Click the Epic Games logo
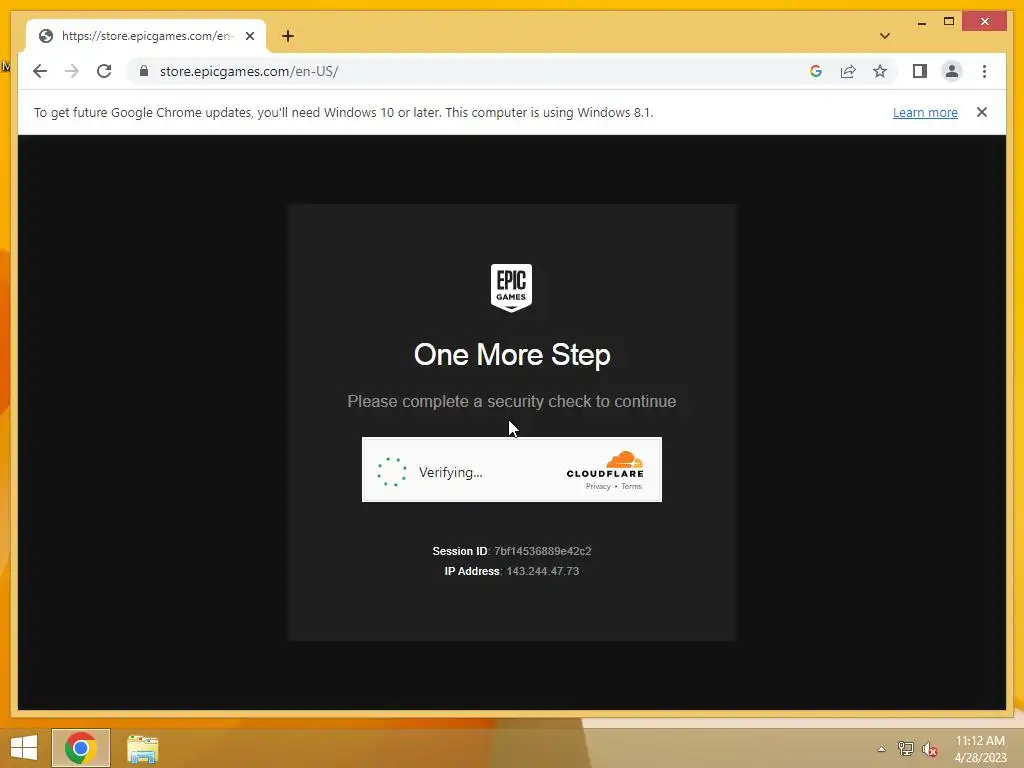1024x768 pixels. click(x=511, y=288)
